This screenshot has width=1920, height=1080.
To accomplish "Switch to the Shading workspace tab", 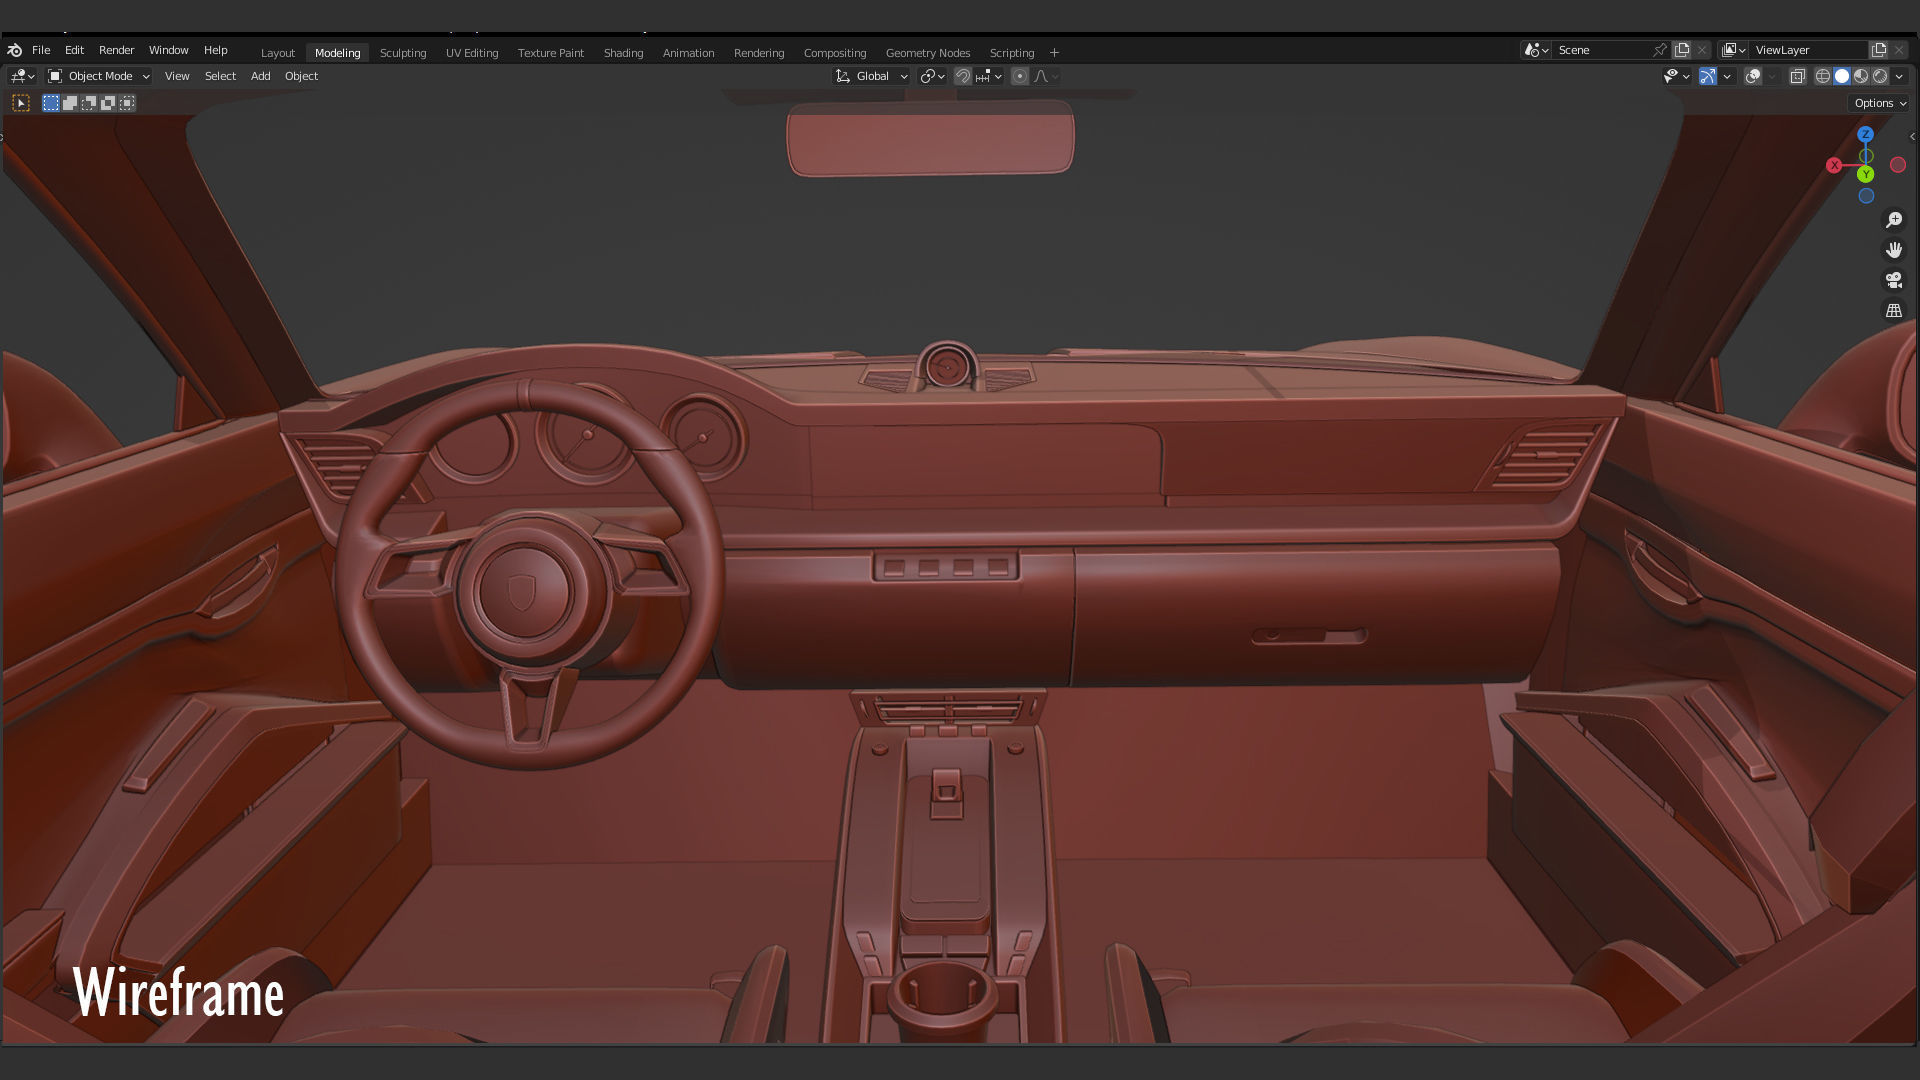I will click(624, 53).
